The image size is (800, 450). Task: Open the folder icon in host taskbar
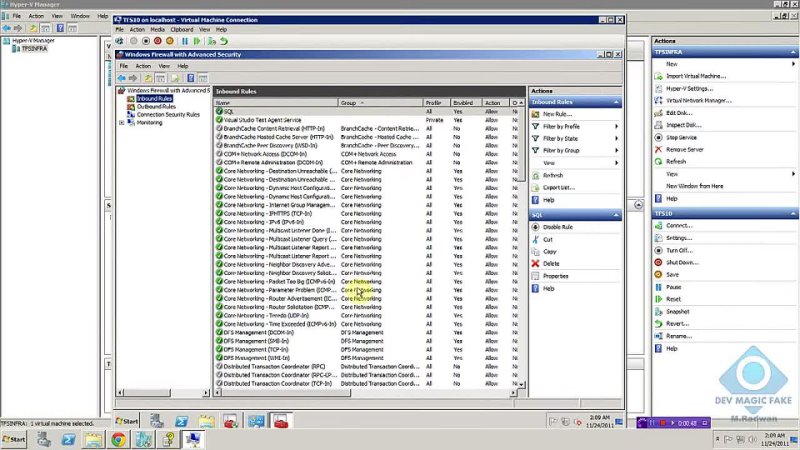point(93,439)
